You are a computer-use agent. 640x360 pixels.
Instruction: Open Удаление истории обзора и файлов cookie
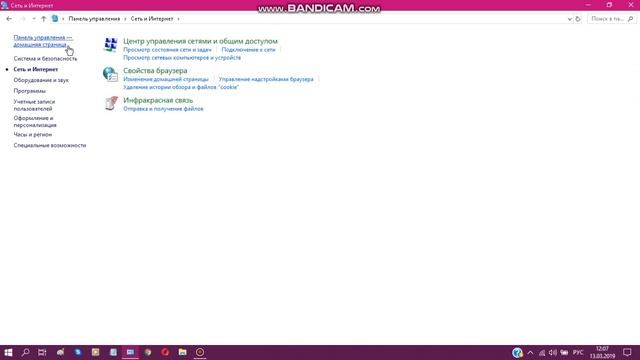point(181,87)
